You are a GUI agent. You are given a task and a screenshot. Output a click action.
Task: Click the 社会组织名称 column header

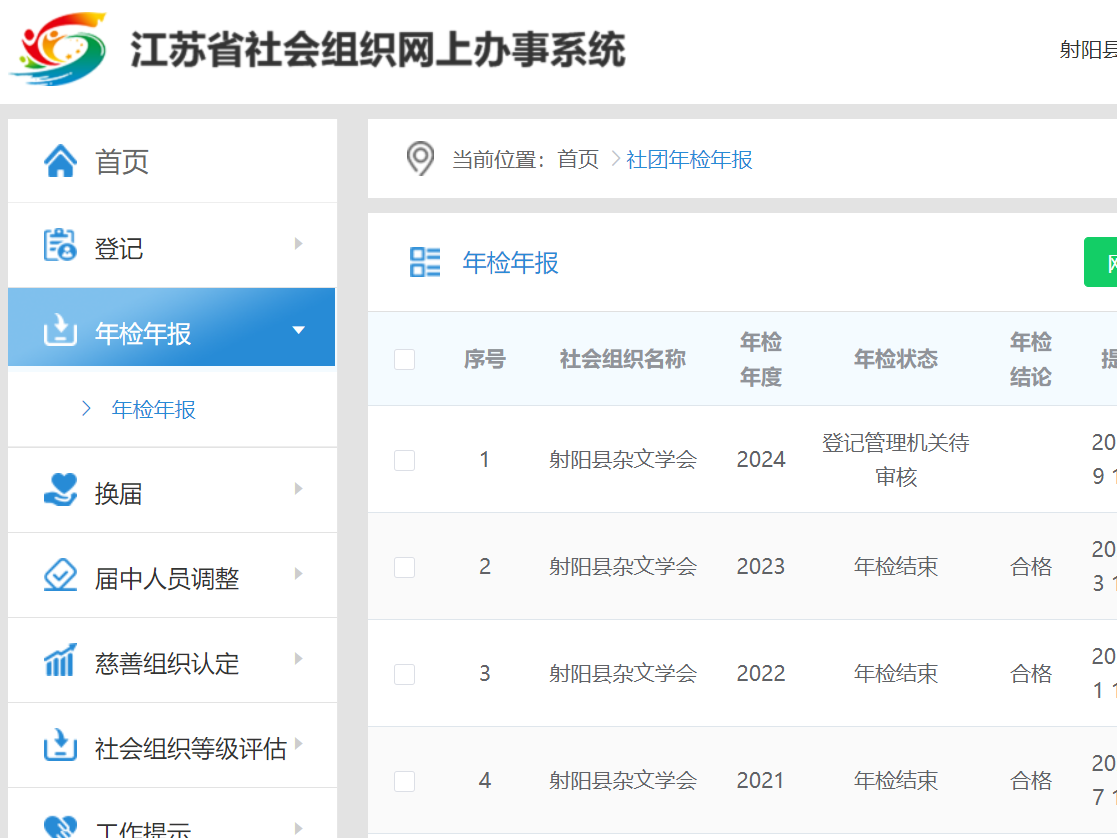(x=623, y=358)
